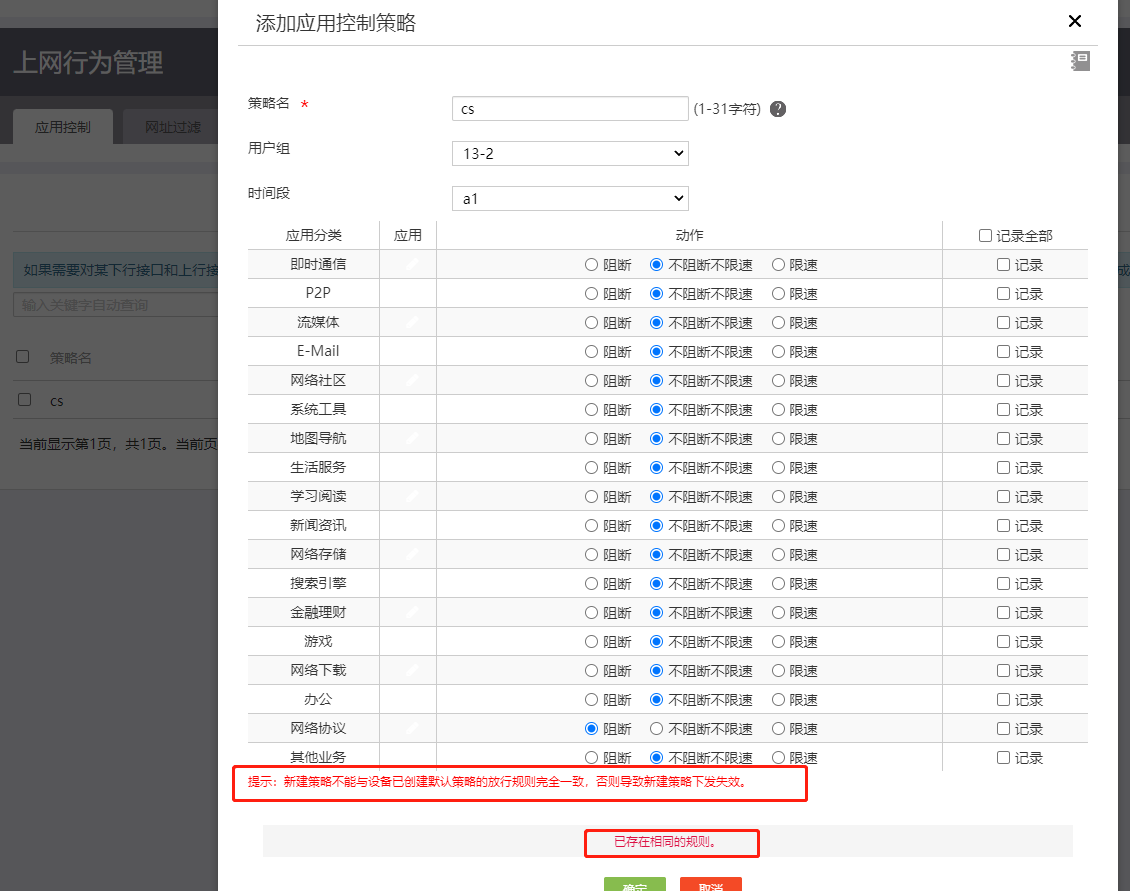Select 阻断 for 办公
This screenshot has width=1130, height=891.
[592, 699]
